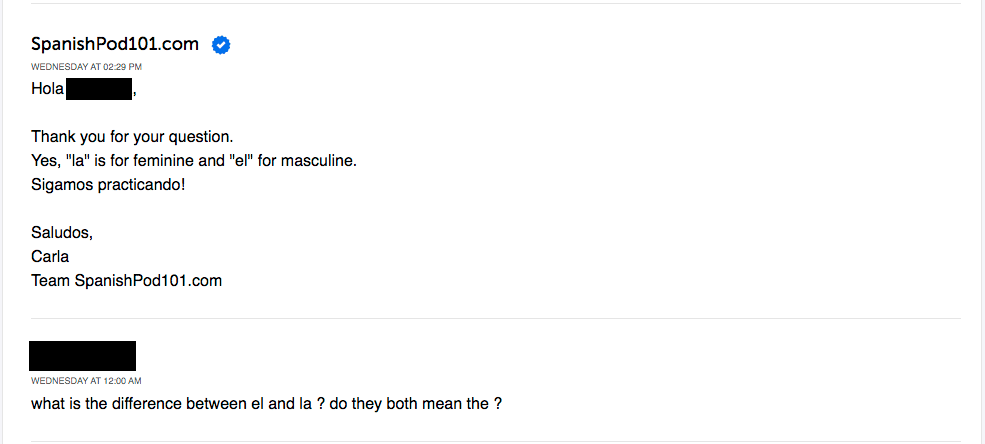Click the word masculine in the reply
Image resolution: width=985 pixels, height=444 pixels.
(318, 161)
